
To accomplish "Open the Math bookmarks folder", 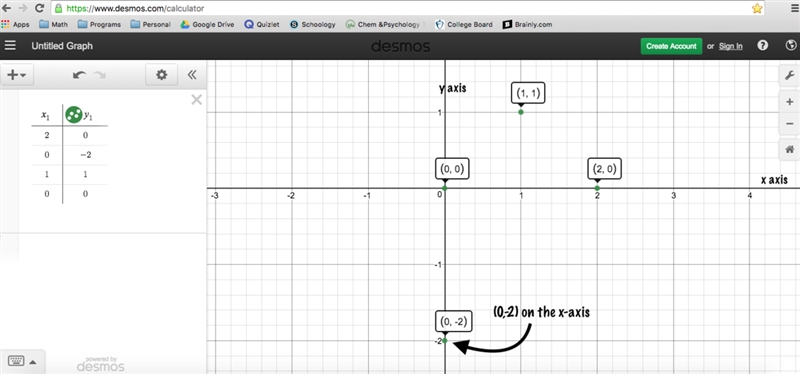I will [53, 24].
